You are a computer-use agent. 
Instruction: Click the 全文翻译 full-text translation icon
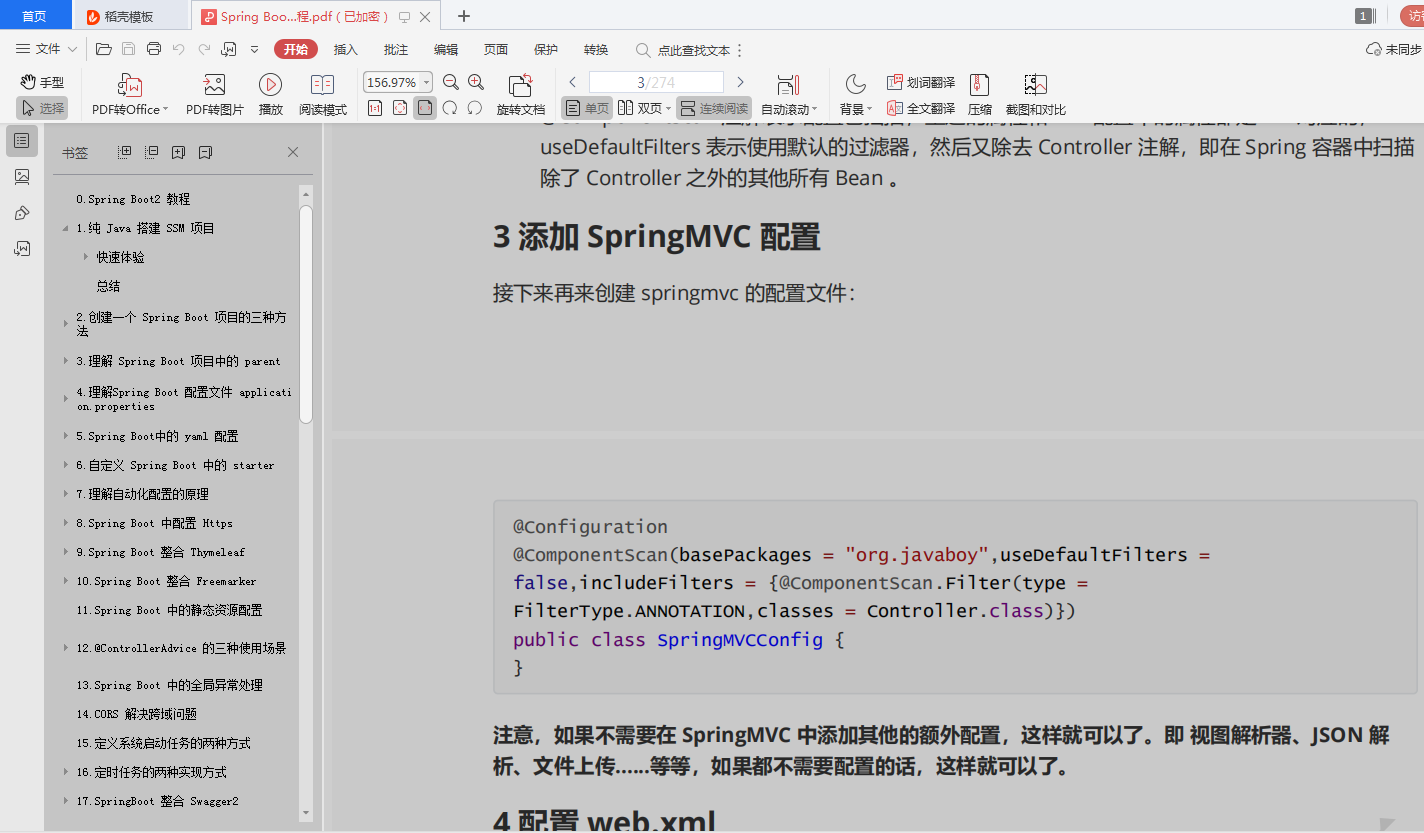click(x=920, y=108)
